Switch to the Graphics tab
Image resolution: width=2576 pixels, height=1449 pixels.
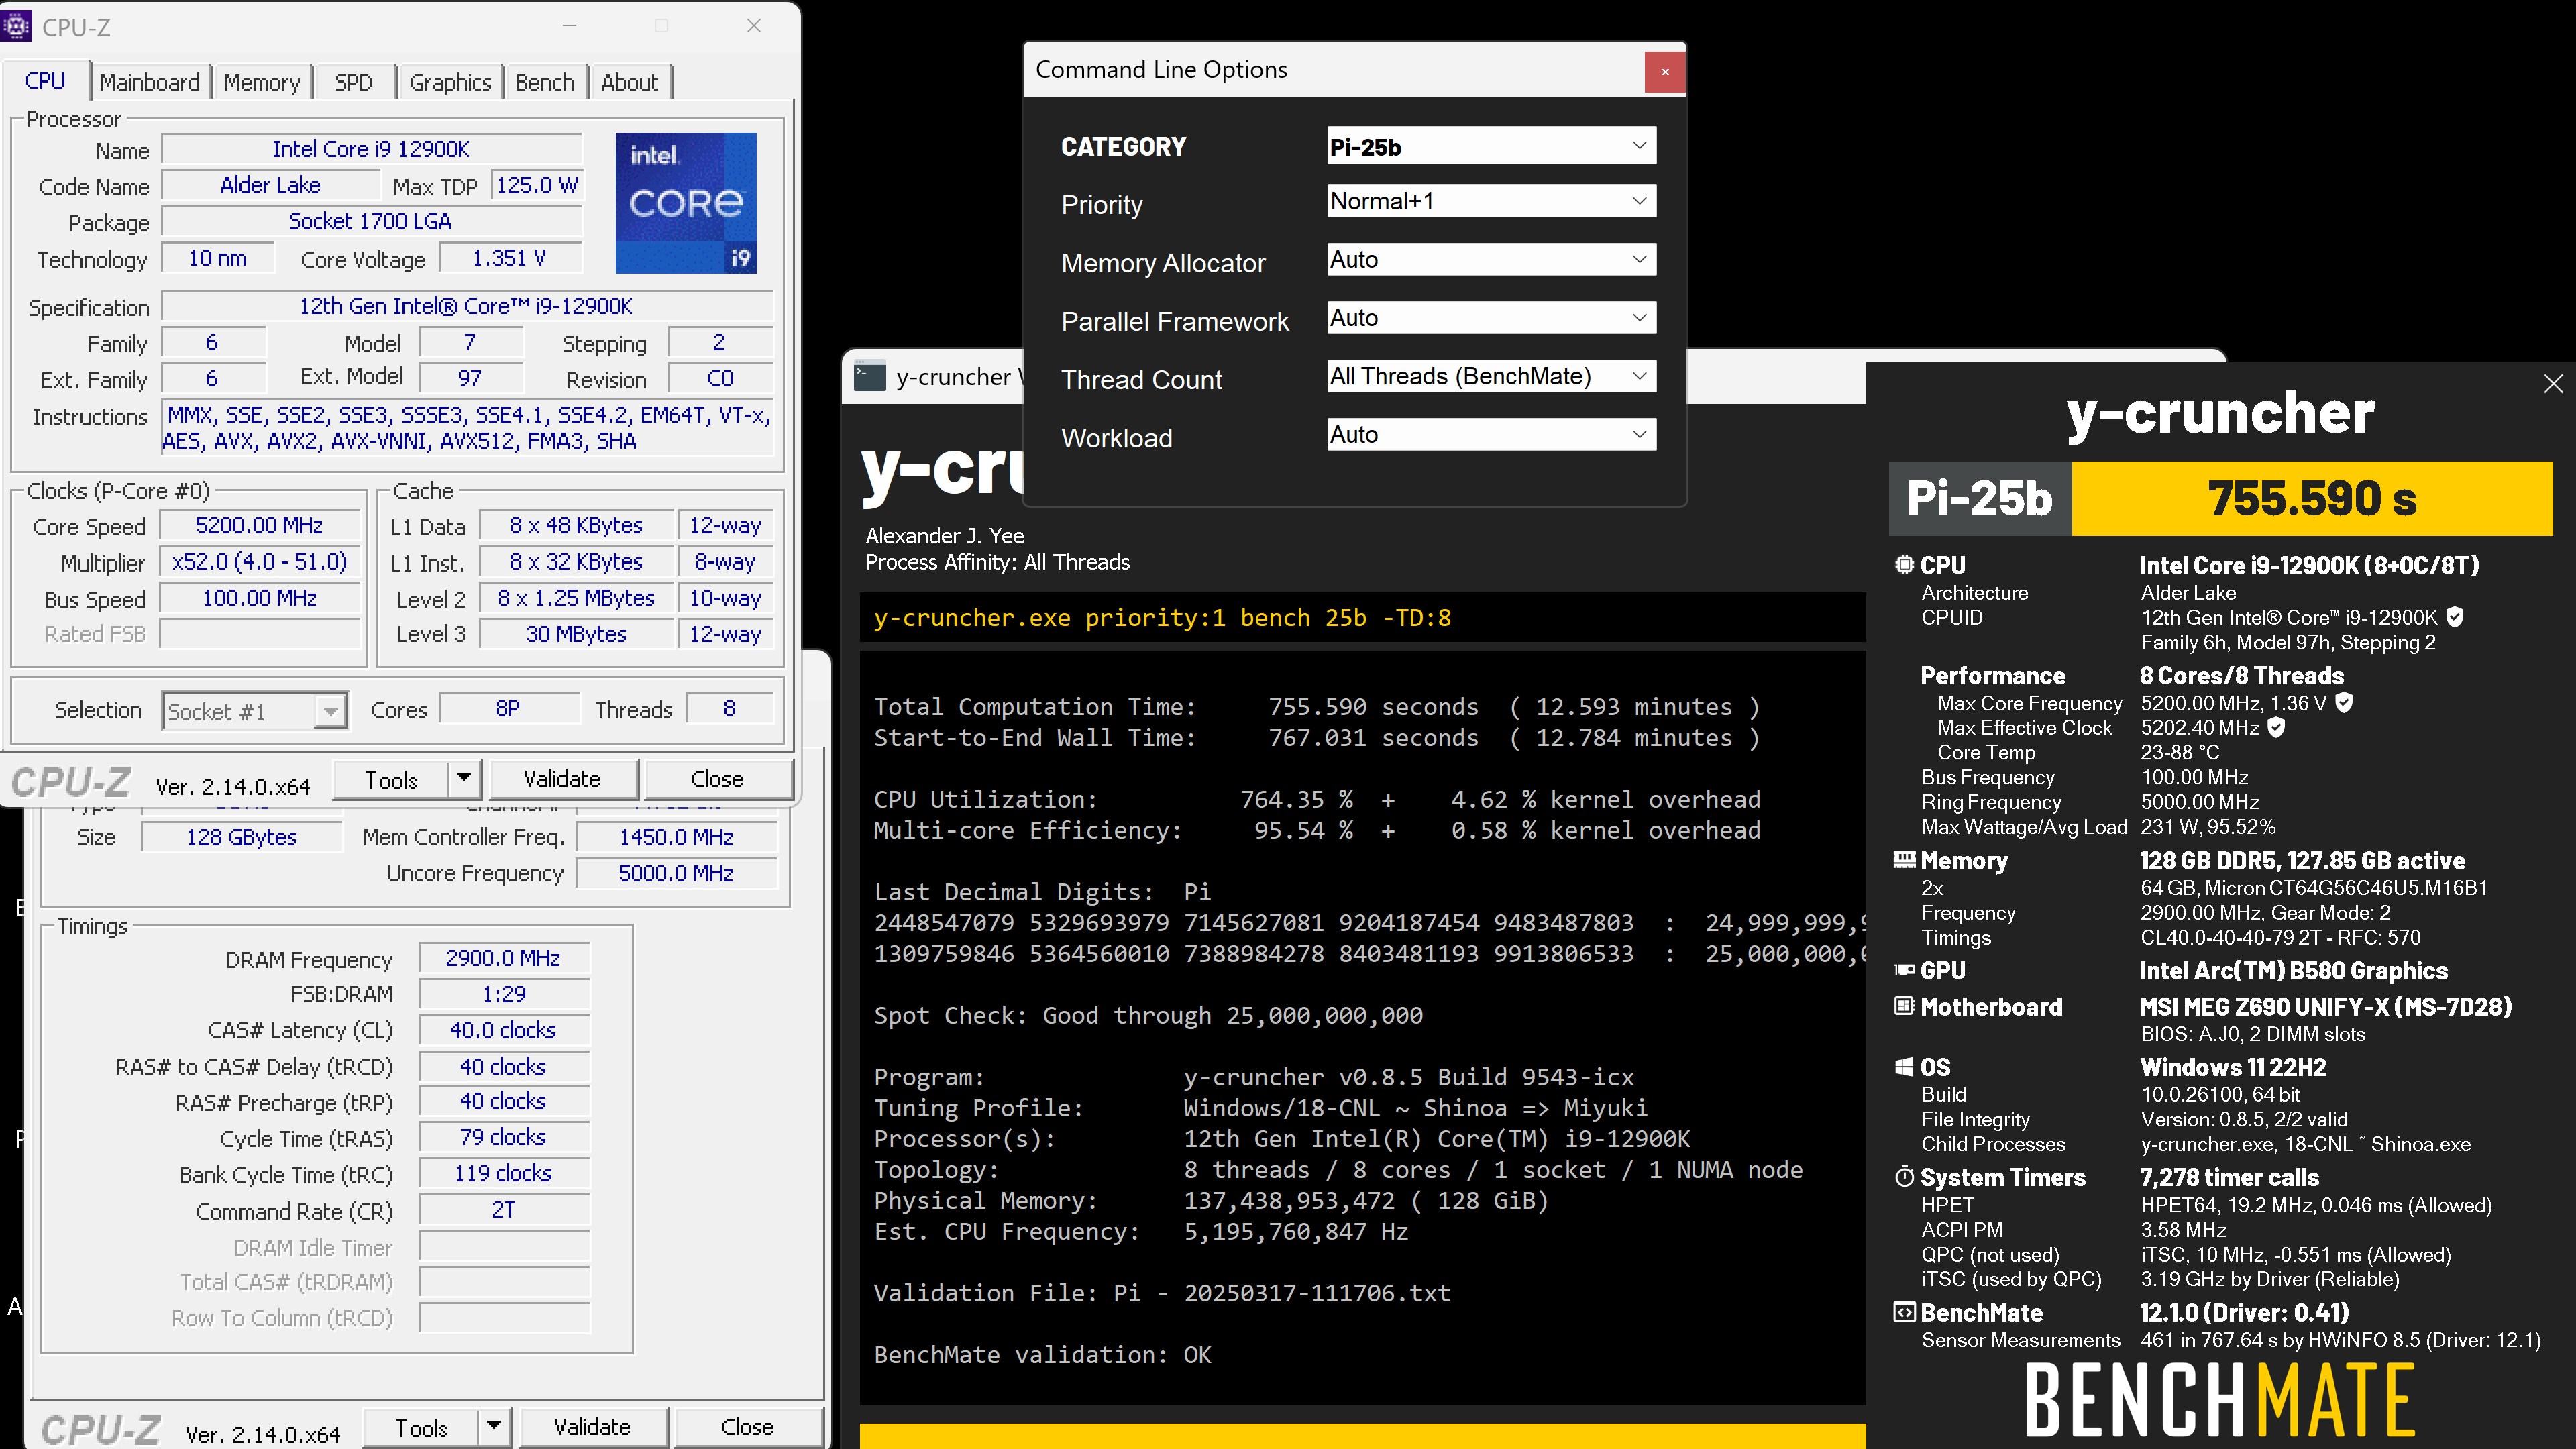450,82
